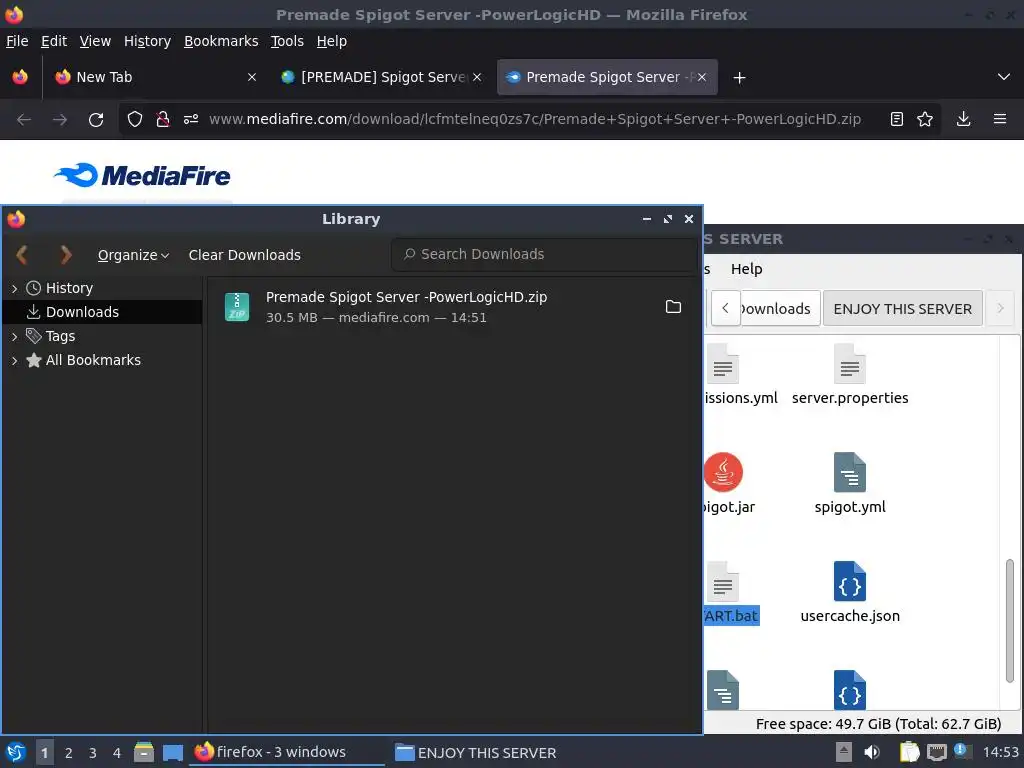Switch to the New Tab tab
This screenshot has width=1024, height=768.
pos(154,77)
